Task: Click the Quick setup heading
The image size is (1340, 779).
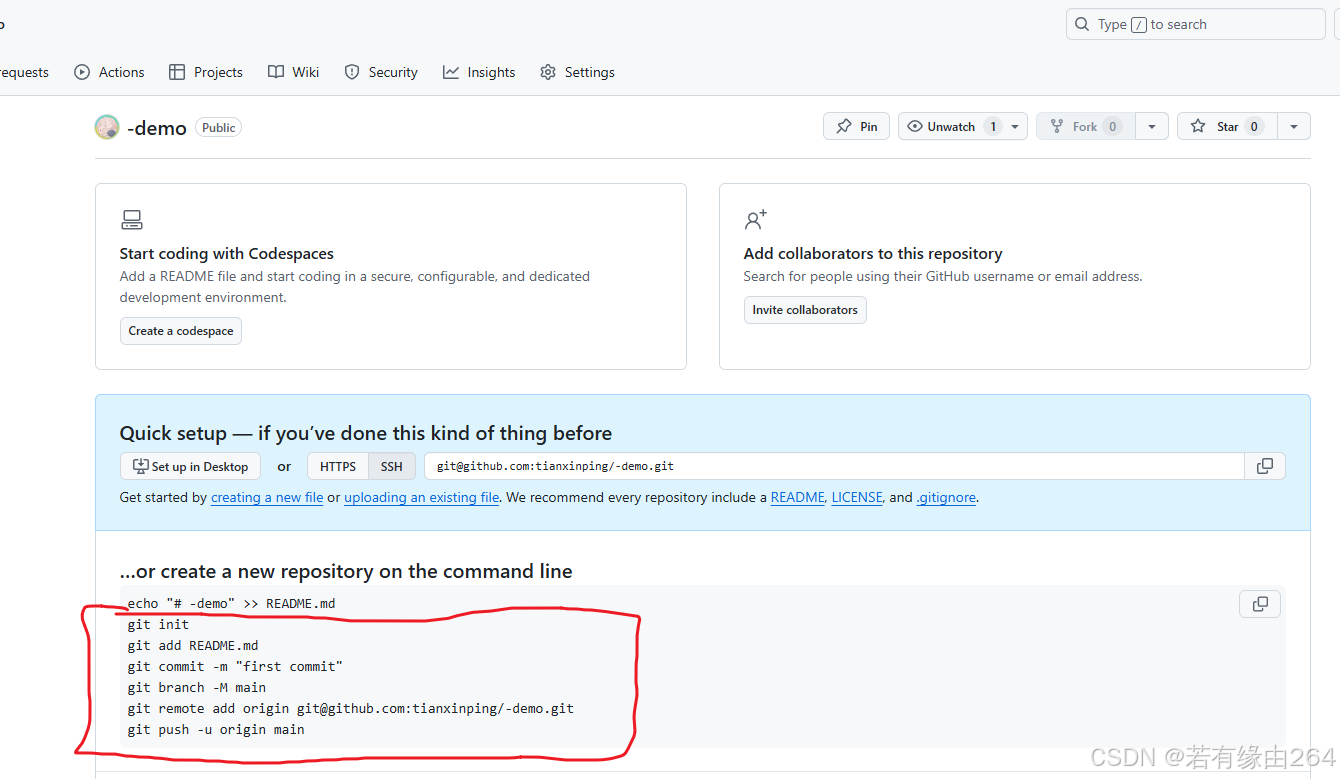Action: point(366,433)
